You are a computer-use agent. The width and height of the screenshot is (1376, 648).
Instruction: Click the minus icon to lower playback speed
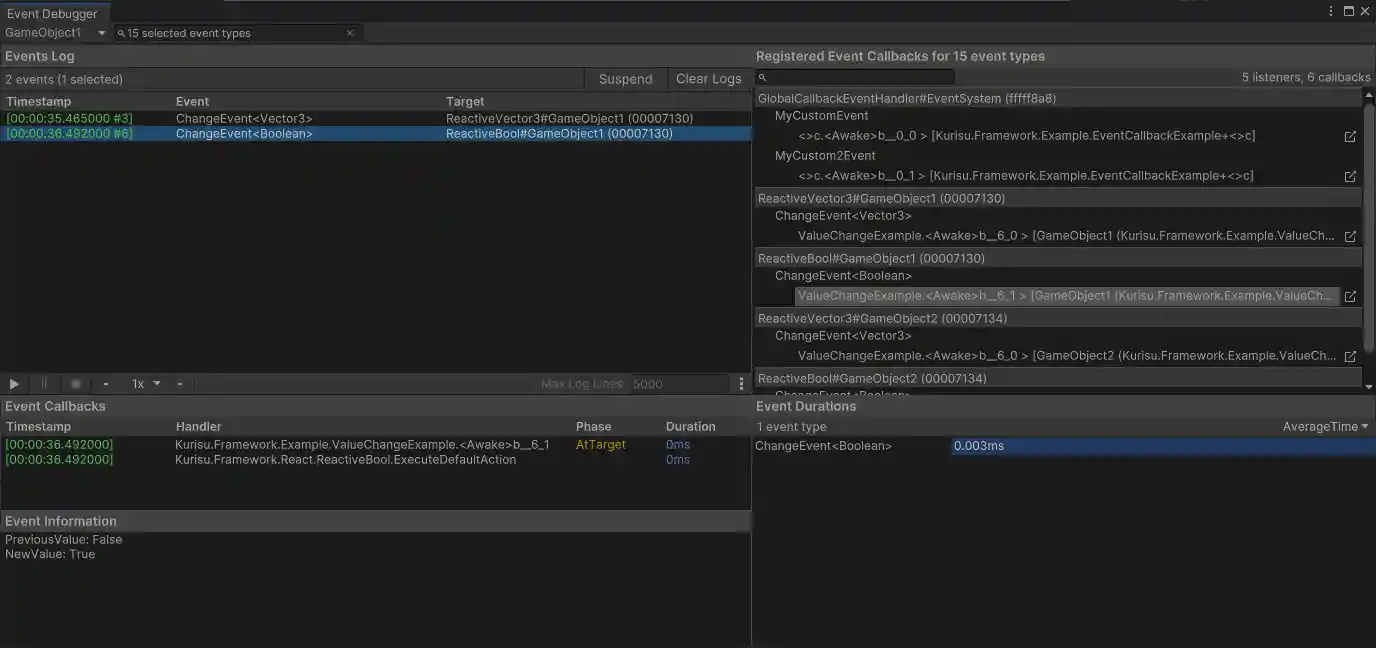coord(105,383)
